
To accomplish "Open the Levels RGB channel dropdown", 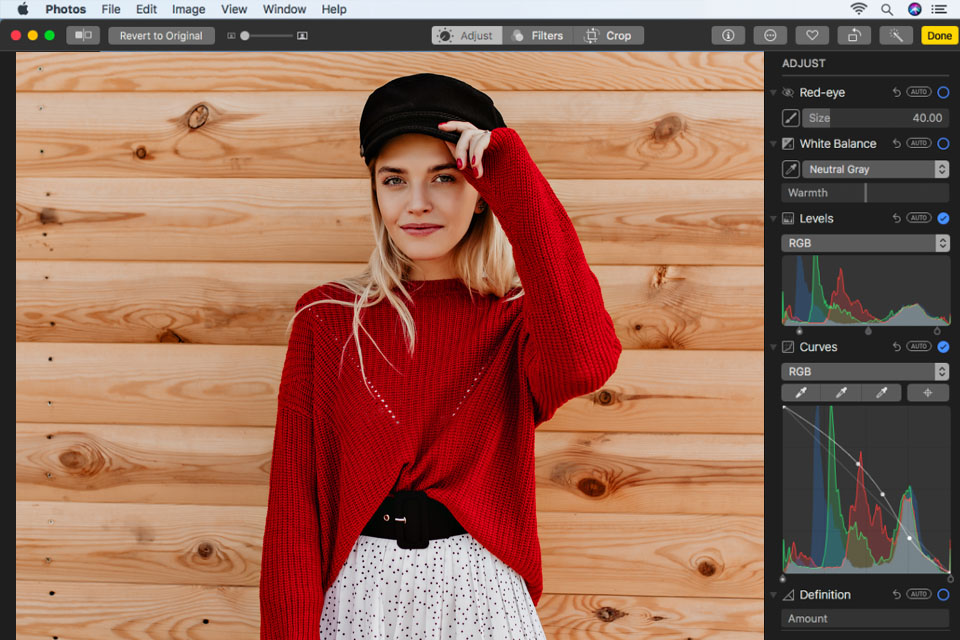I will click(x=865, y=243).
